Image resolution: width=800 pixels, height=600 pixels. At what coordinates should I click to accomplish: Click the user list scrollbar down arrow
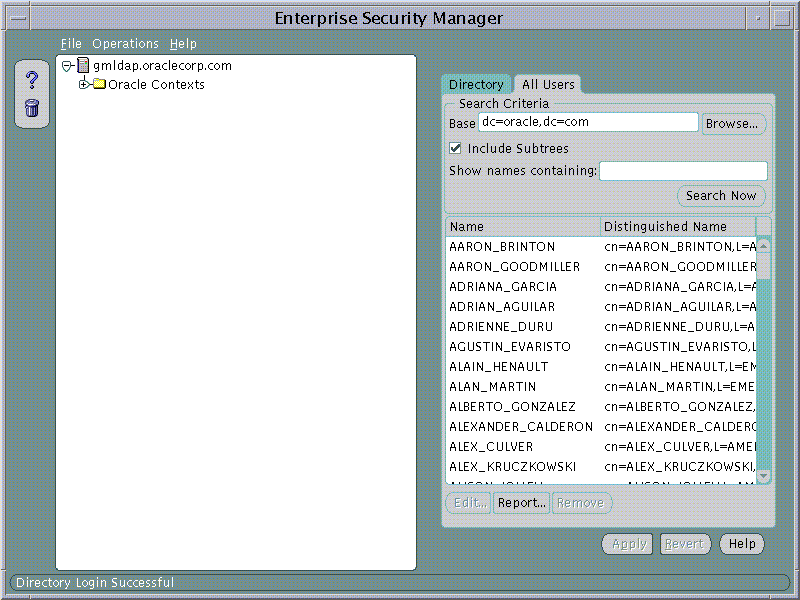[x=764, y=476]
